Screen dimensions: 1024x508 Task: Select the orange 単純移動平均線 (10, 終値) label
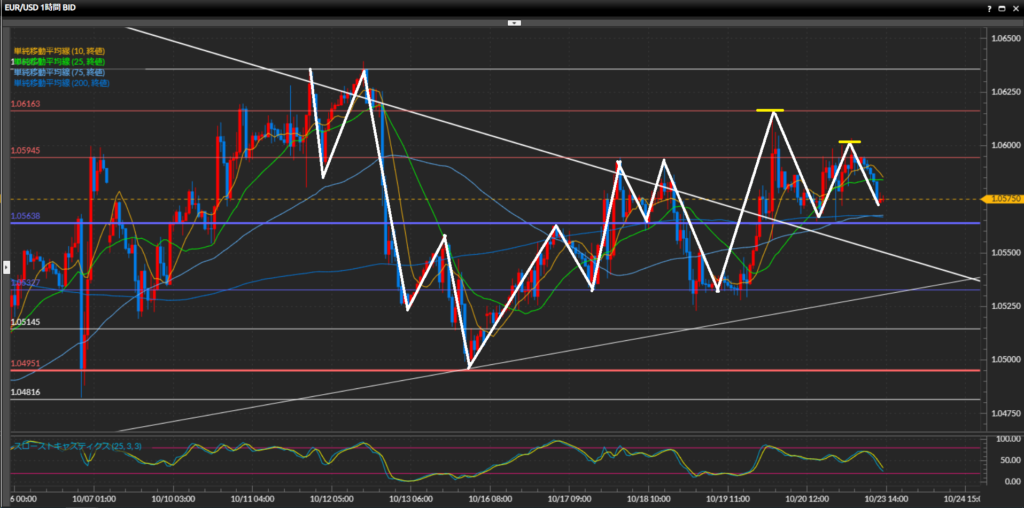(x=59, y=50)
